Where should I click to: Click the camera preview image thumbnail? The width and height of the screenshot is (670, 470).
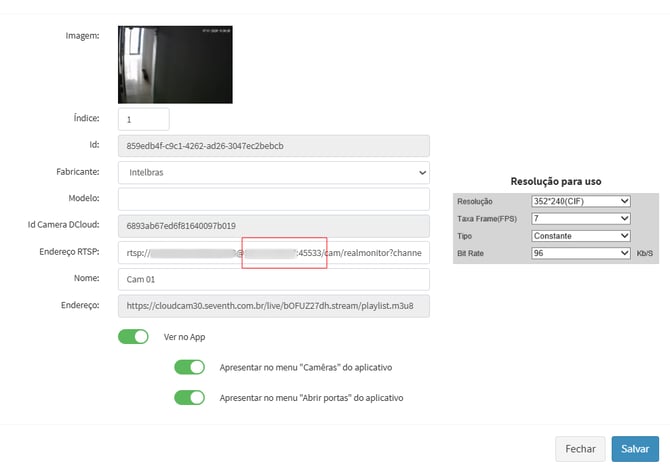tap(175, 64)
